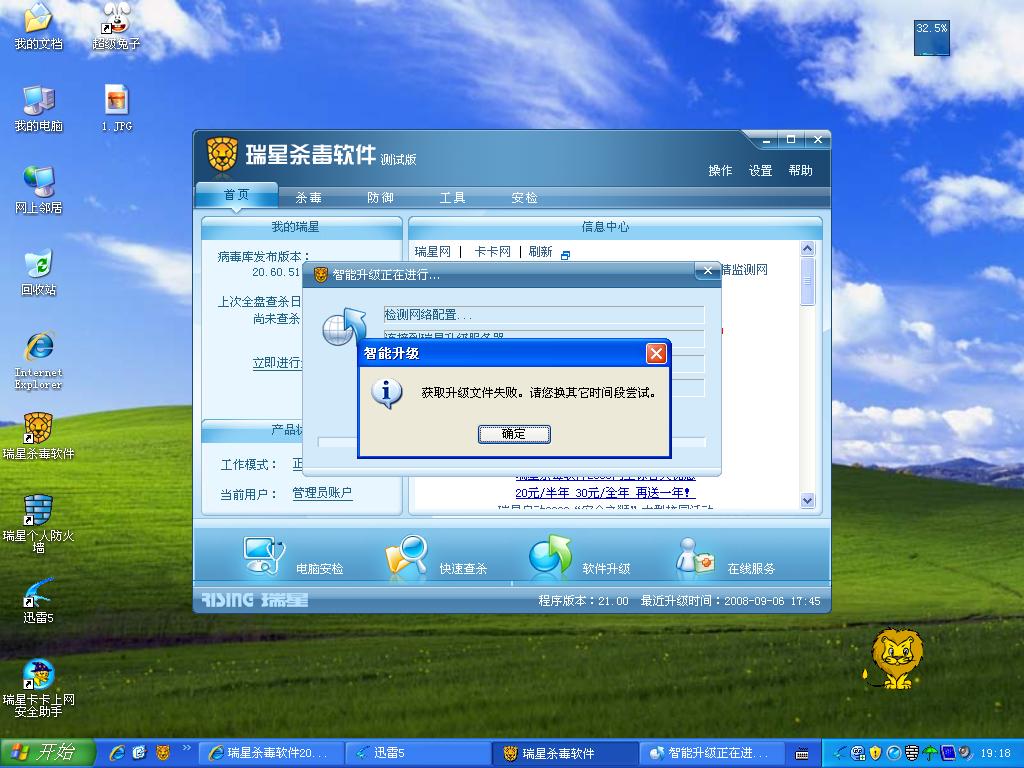1024x768 pixels.
Task: Select the 1.JPG file on desktop
Action: [117, 108]
